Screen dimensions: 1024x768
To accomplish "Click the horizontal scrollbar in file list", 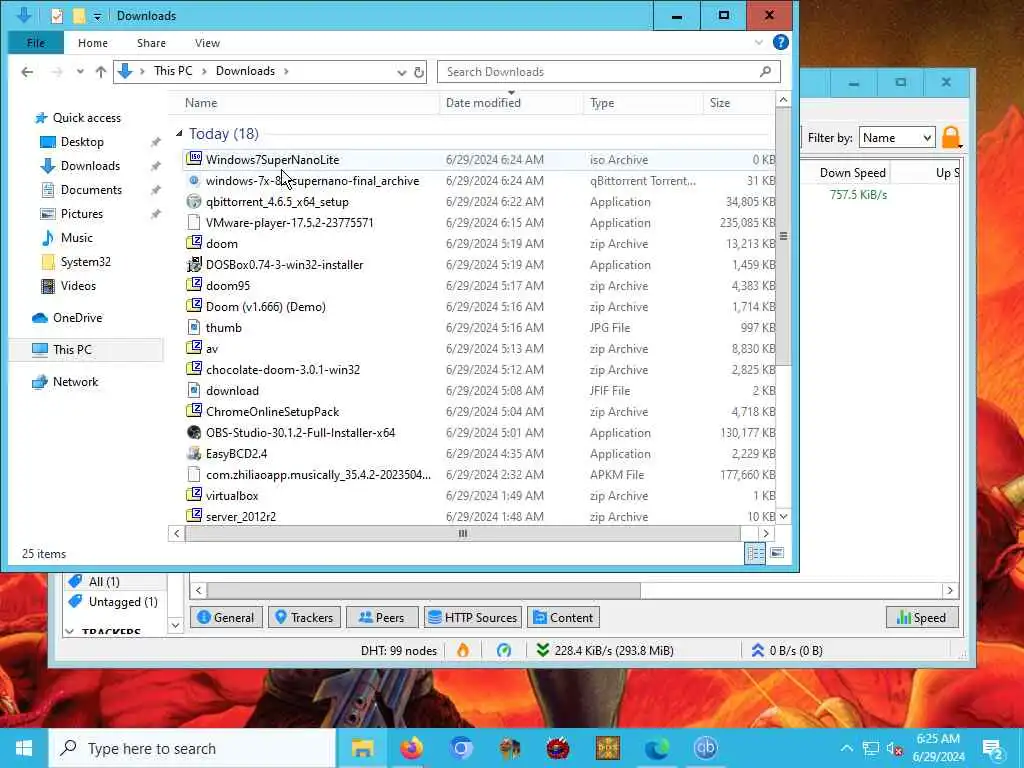I will pyautogui.click(x=462, y=534).
